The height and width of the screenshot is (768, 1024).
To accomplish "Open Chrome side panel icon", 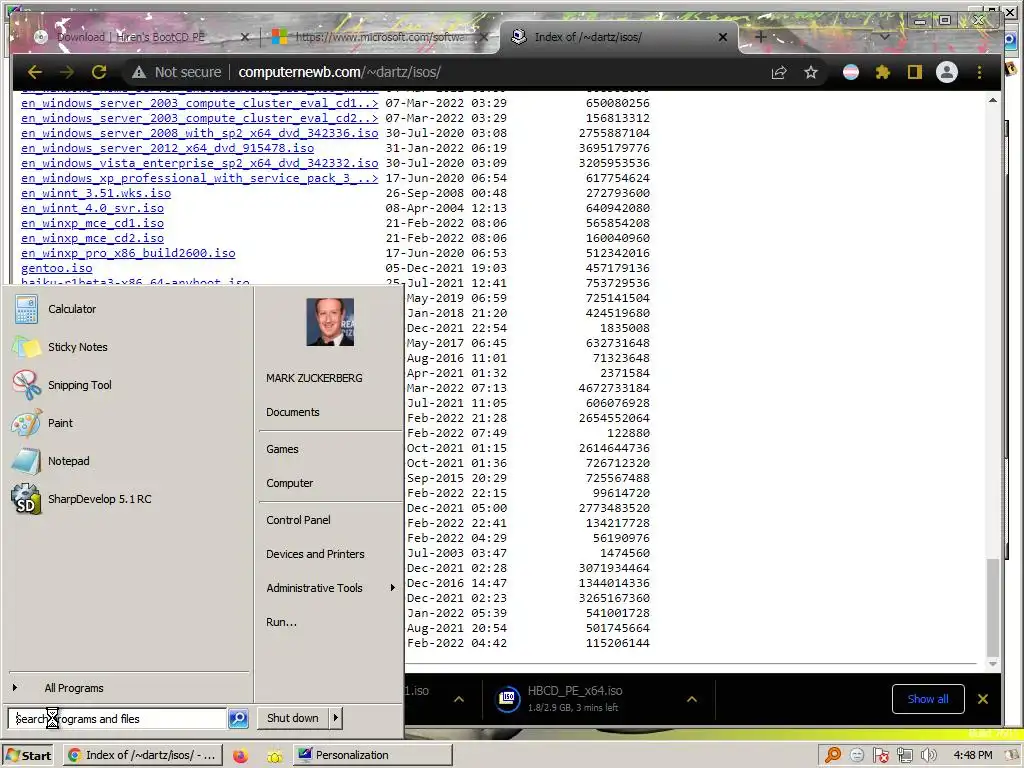I will pos(914,72).
